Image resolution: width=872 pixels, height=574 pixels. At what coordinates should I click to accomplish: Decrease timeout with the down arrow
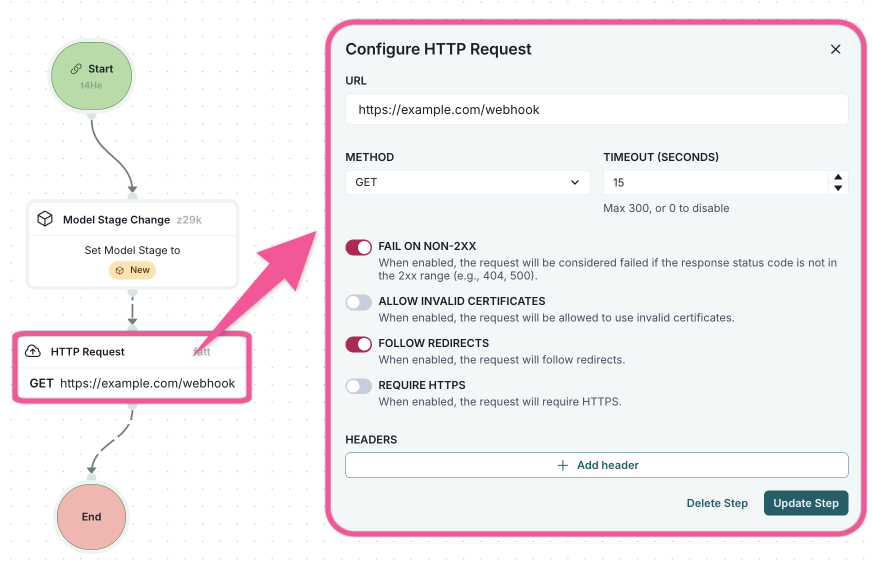838,188
